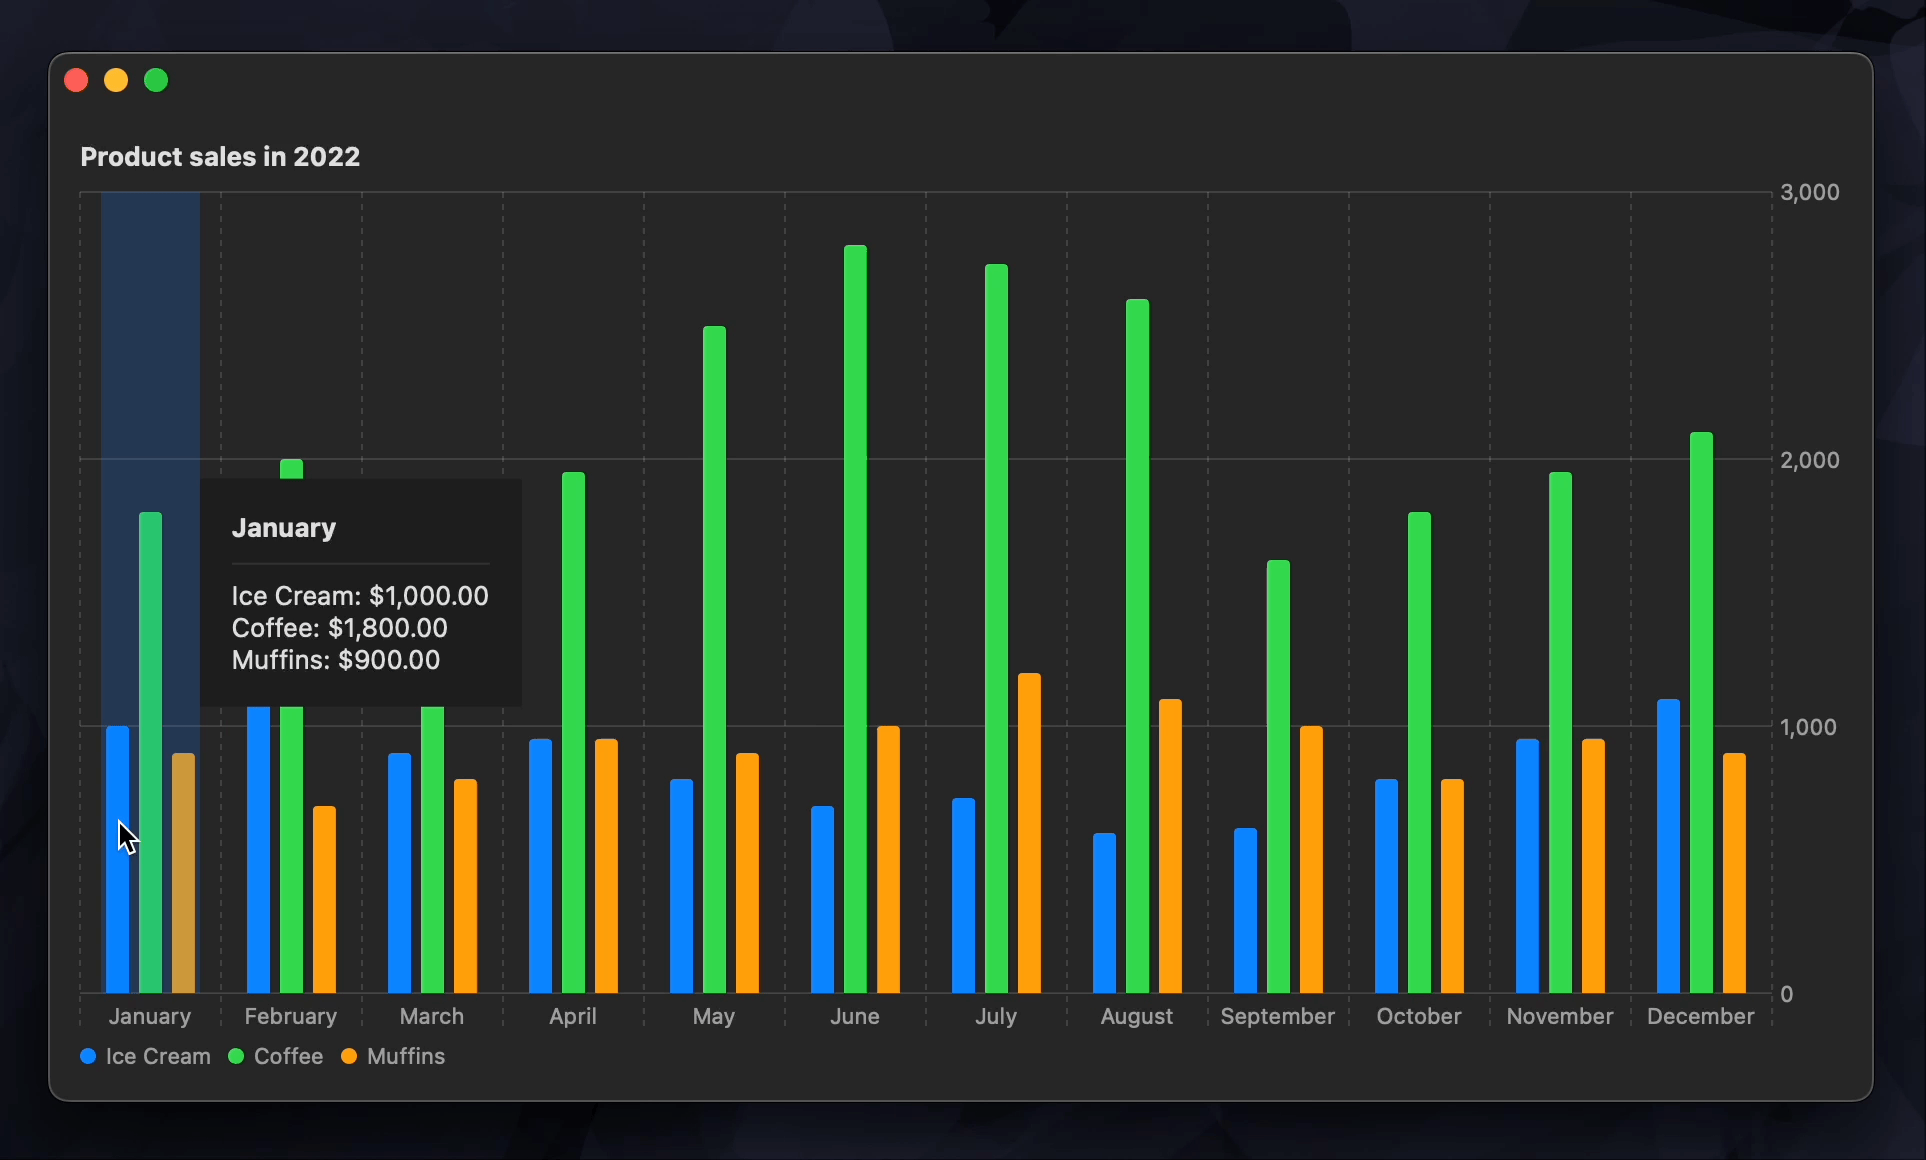Image resolution: width=1926 pixels, height=1160 pixels.
Task: Close the chart window with red button
Action: [76, 80]
